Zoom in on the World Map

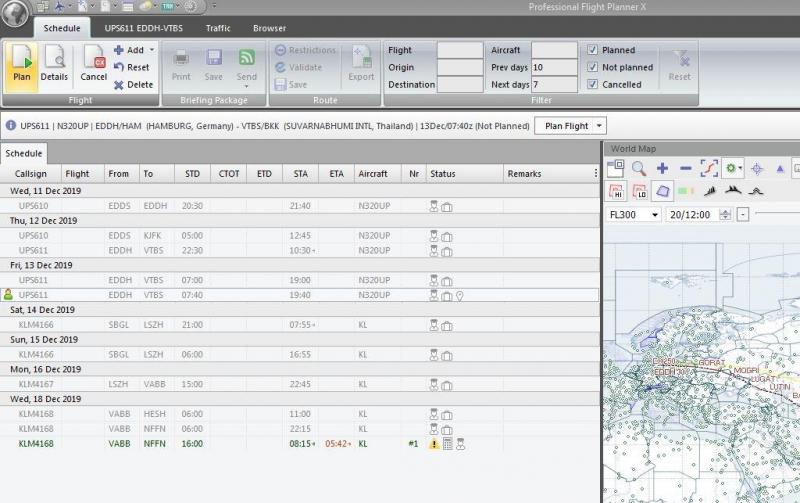(x=662, y=169)
